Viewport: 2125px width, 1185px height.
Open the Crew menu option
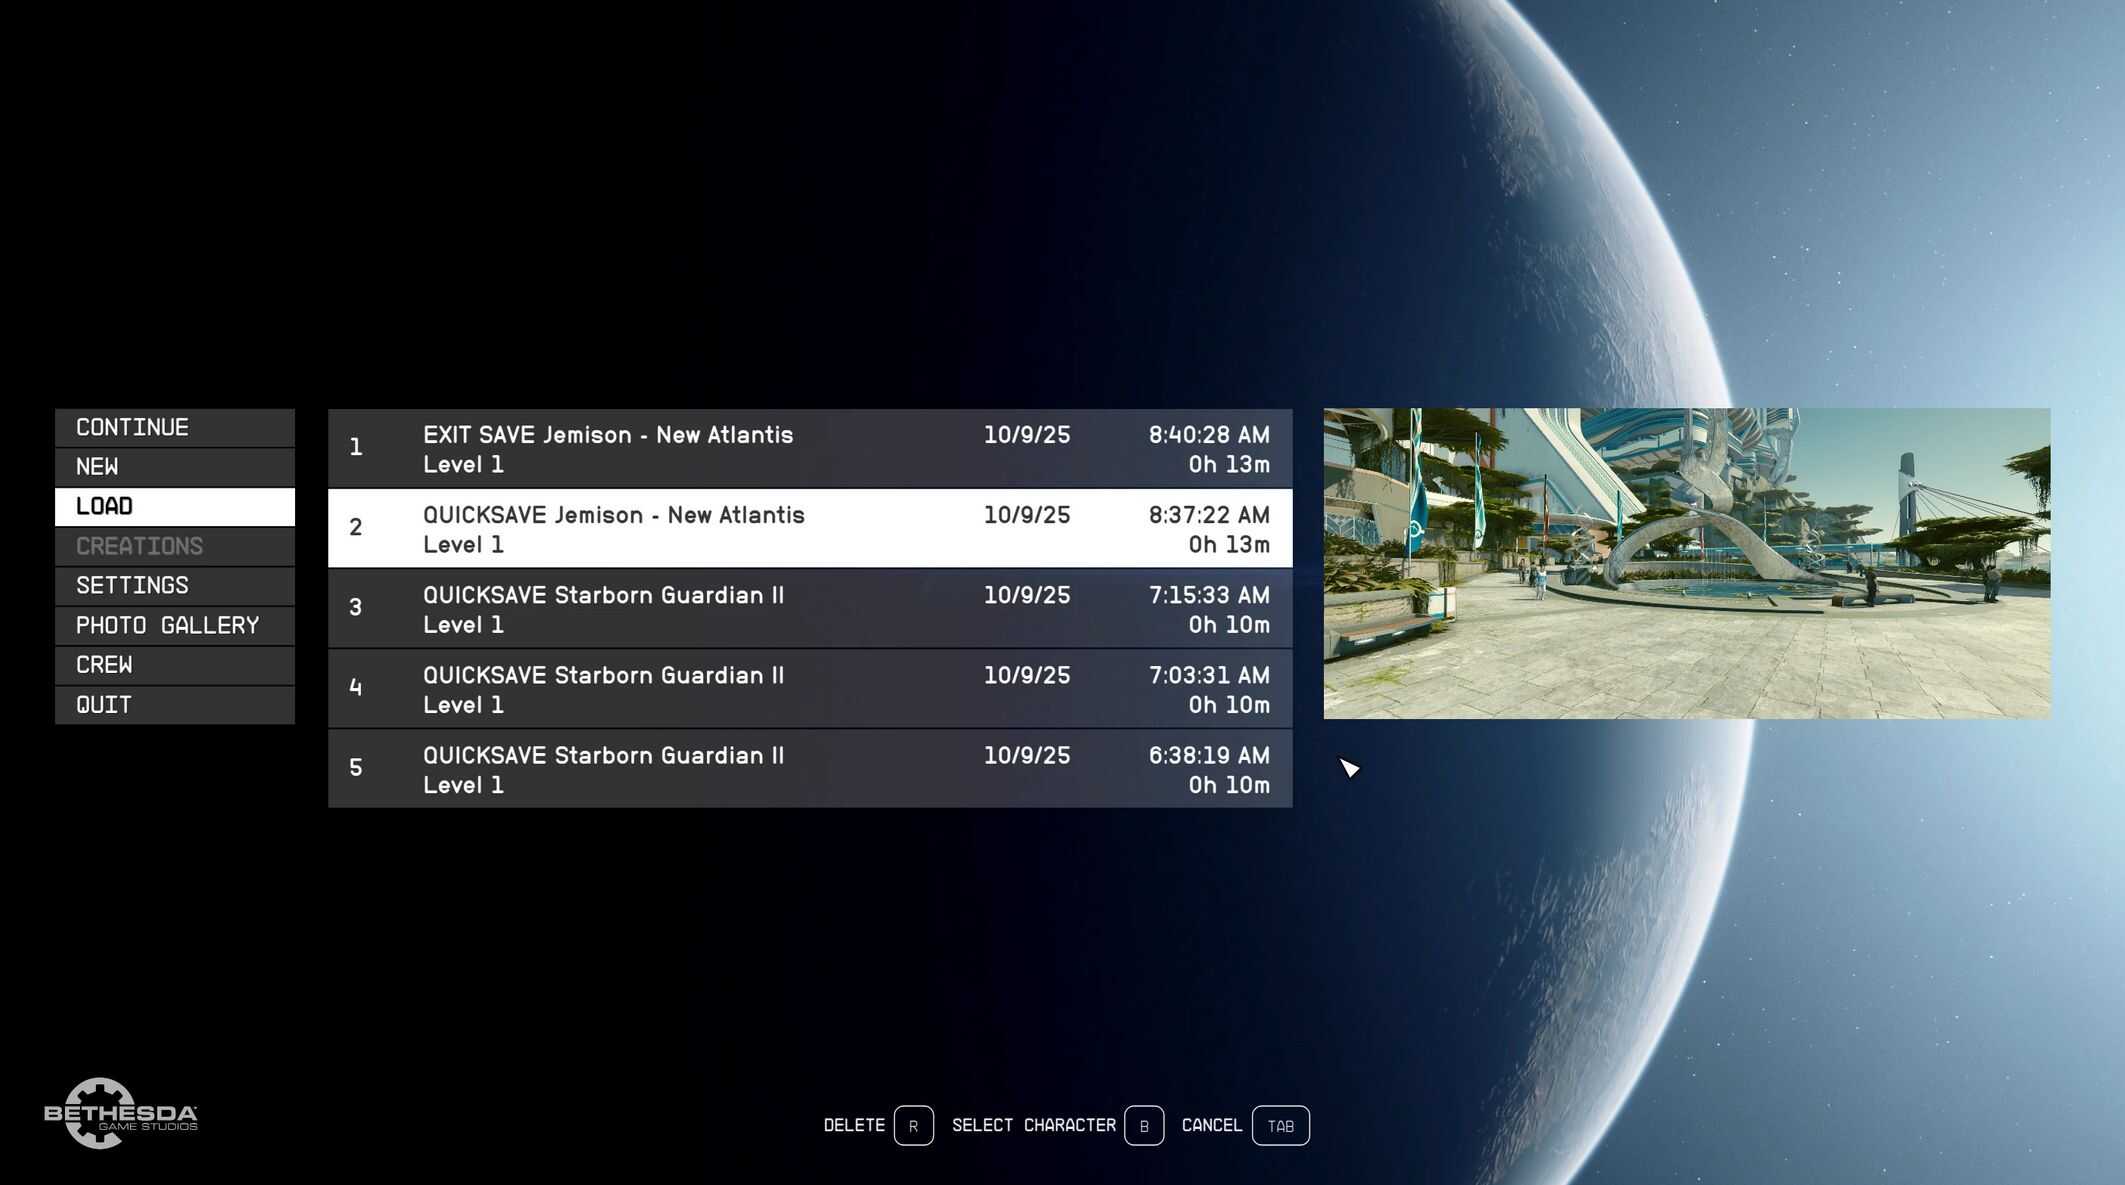[x=174, y=665]
